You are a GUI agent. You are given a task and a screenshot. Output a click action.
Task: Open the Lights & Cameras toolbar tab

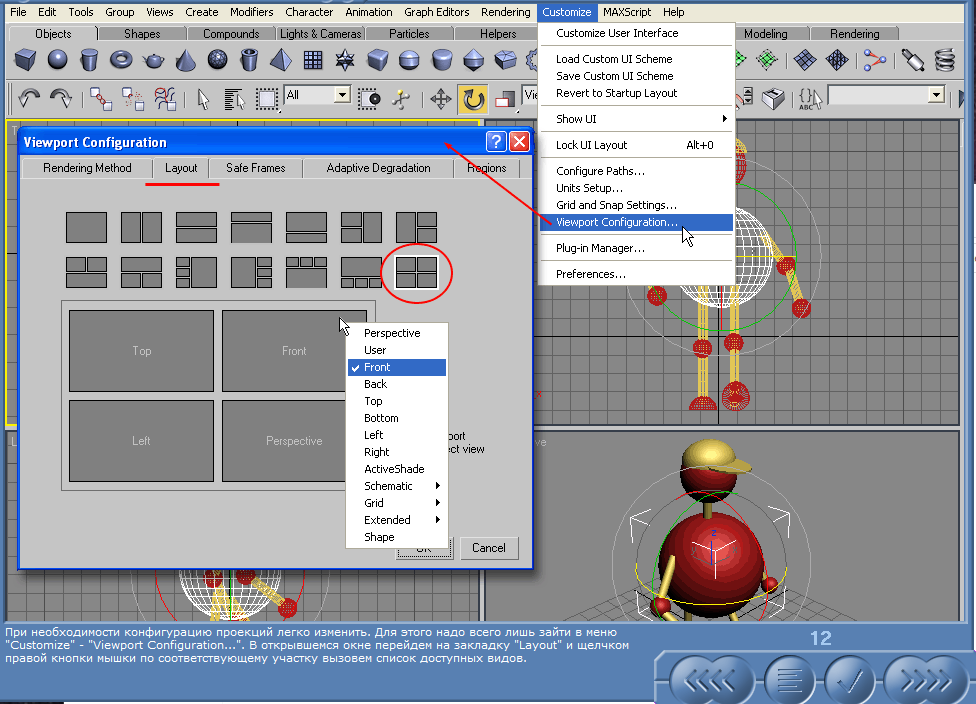(x=321, y=34)
